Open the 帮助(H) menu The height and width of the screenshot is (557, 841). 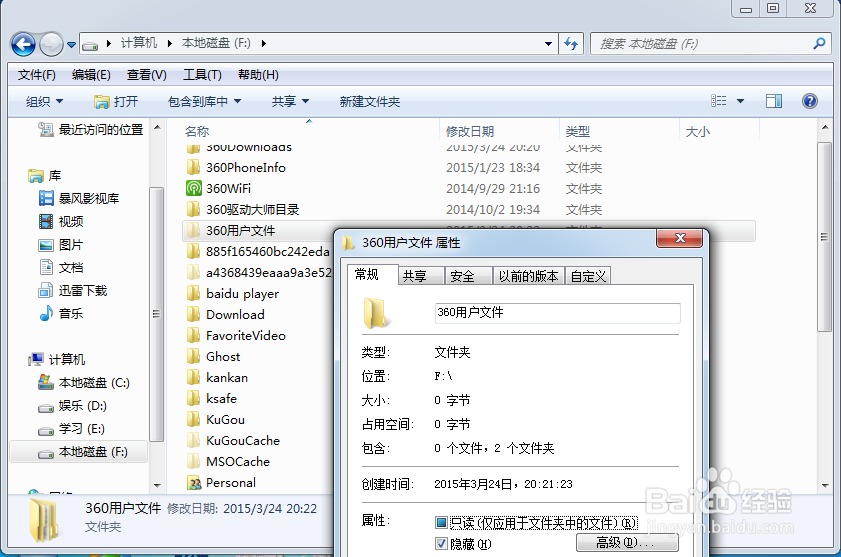pyautogui.click(x=258, y=75)
